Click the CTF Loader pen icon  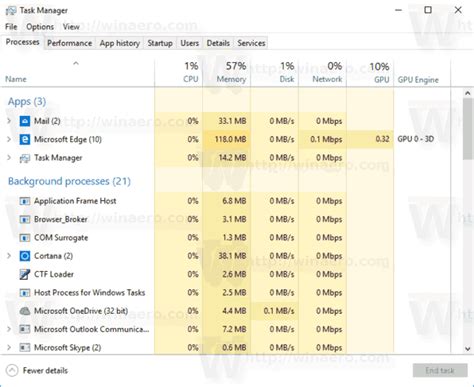(x=25, y=274)
